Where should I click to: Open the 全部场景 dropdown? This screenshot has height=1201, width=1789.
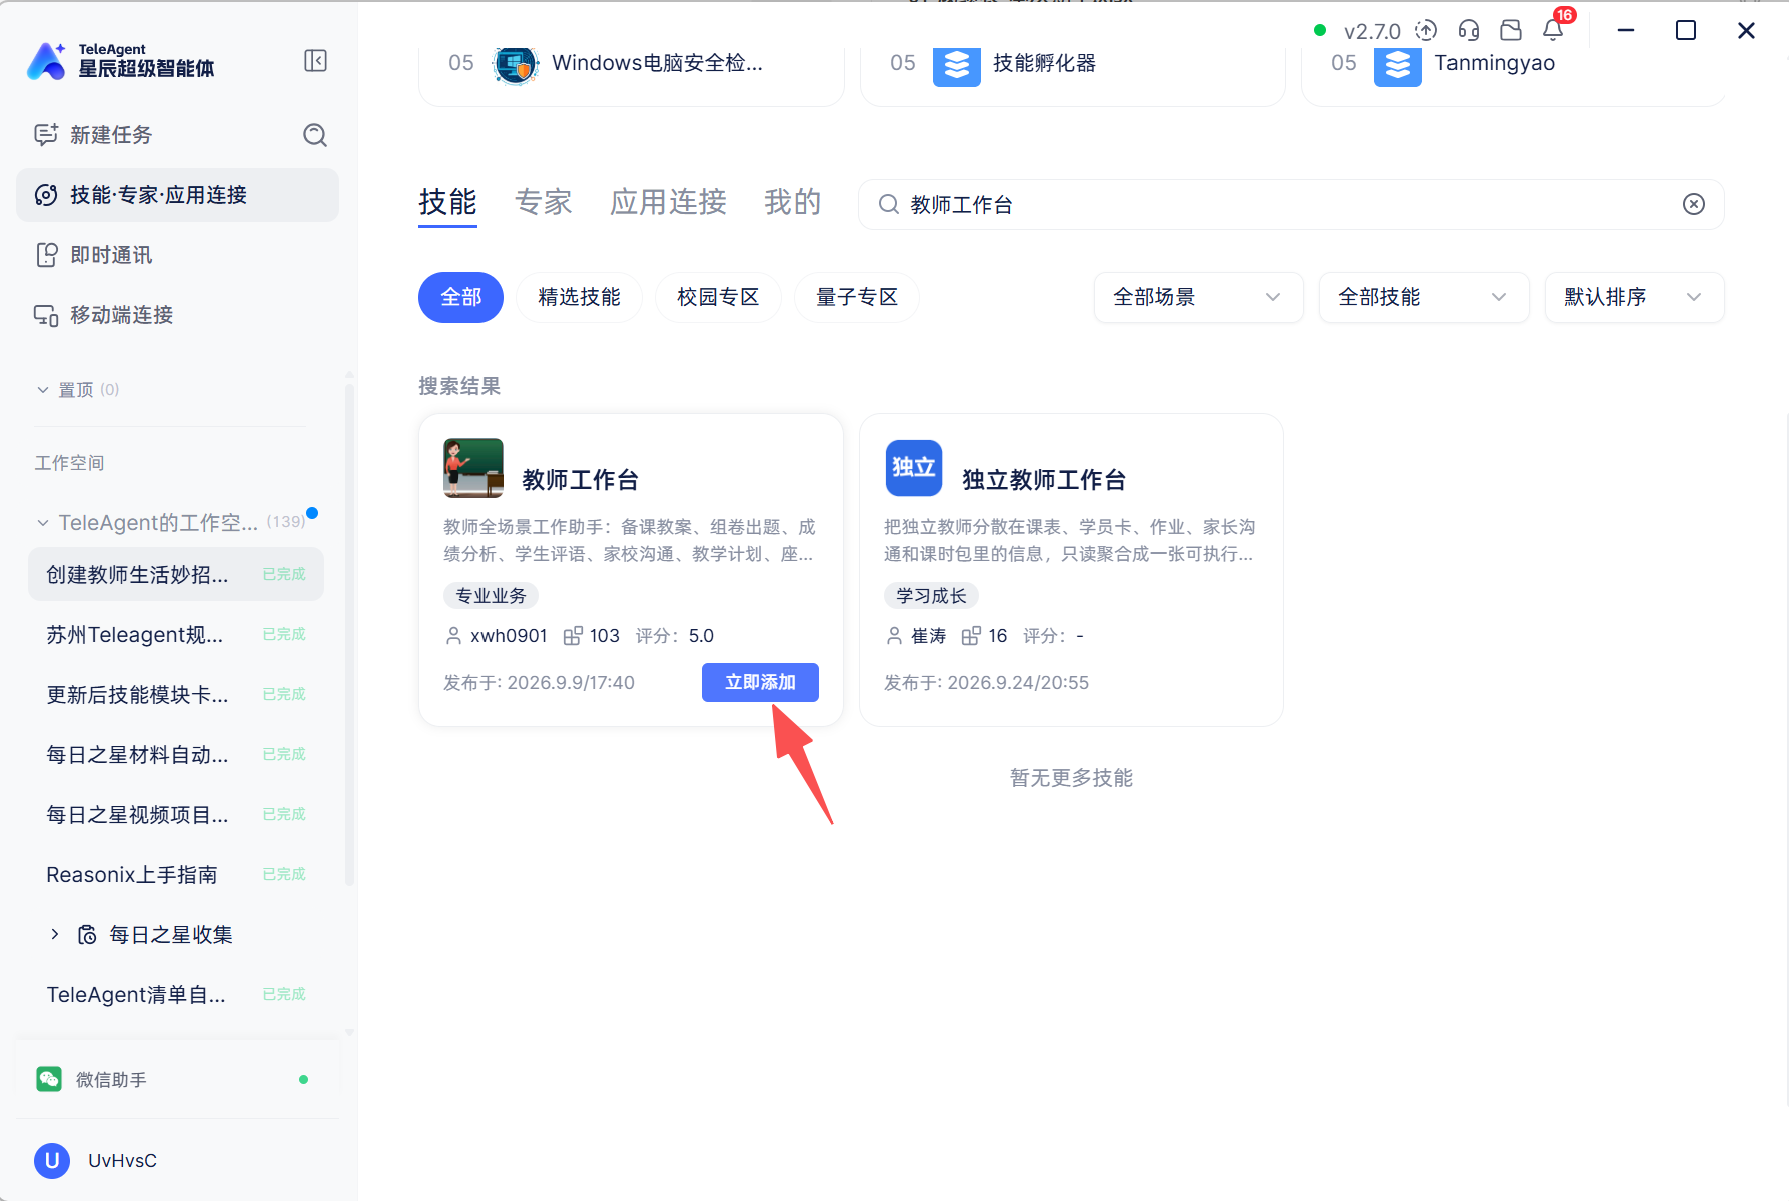(1198, 297)
